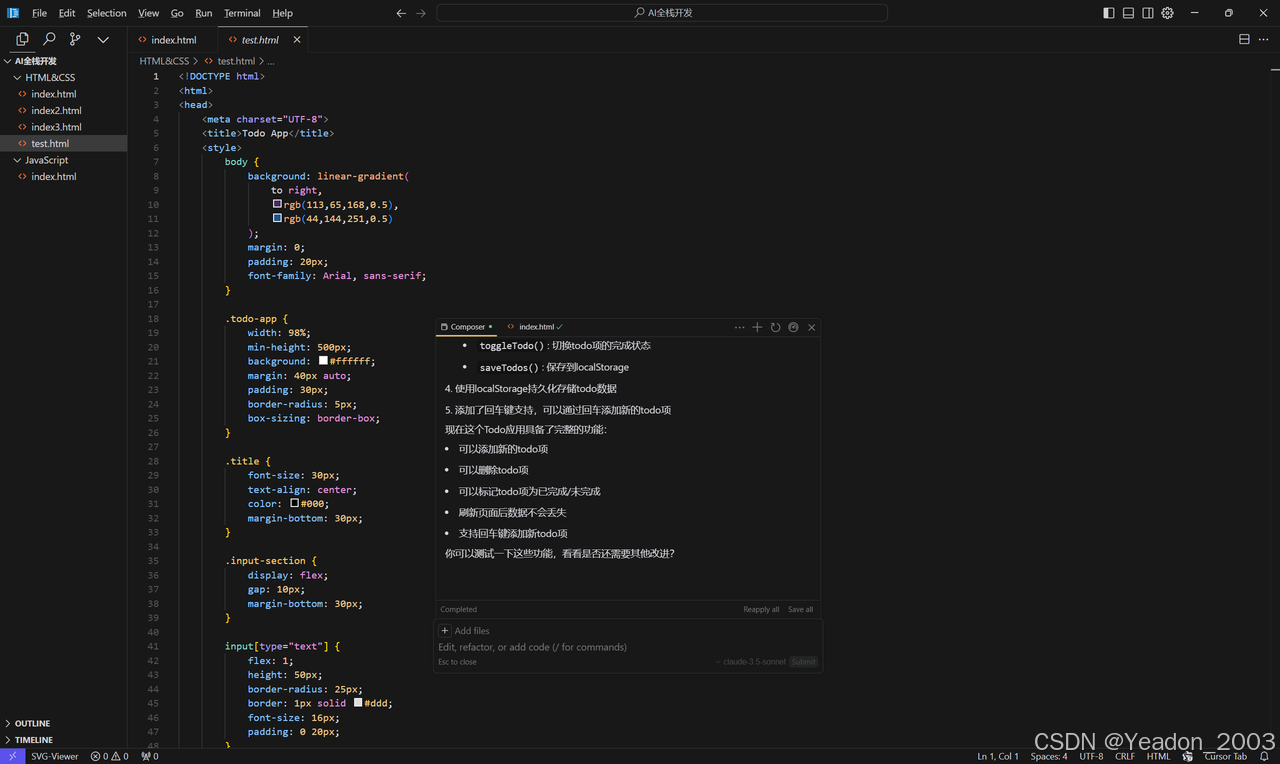This screenshot has height=764, width=1280.
Task: Close the Composer panel
Action: point(812,327)
